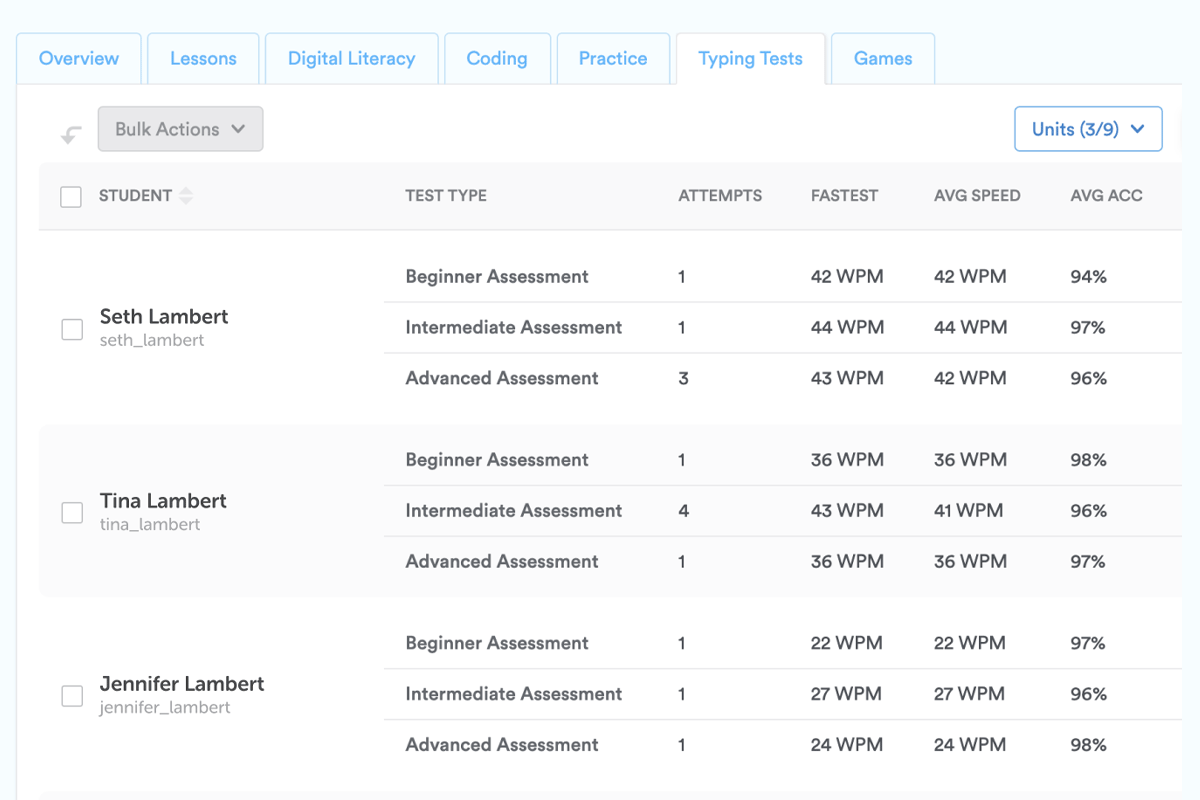Screen dimensions: 1200x800
Task: Tick the Jennifer Lambert checkbox
Action: [x=72, y=696]
